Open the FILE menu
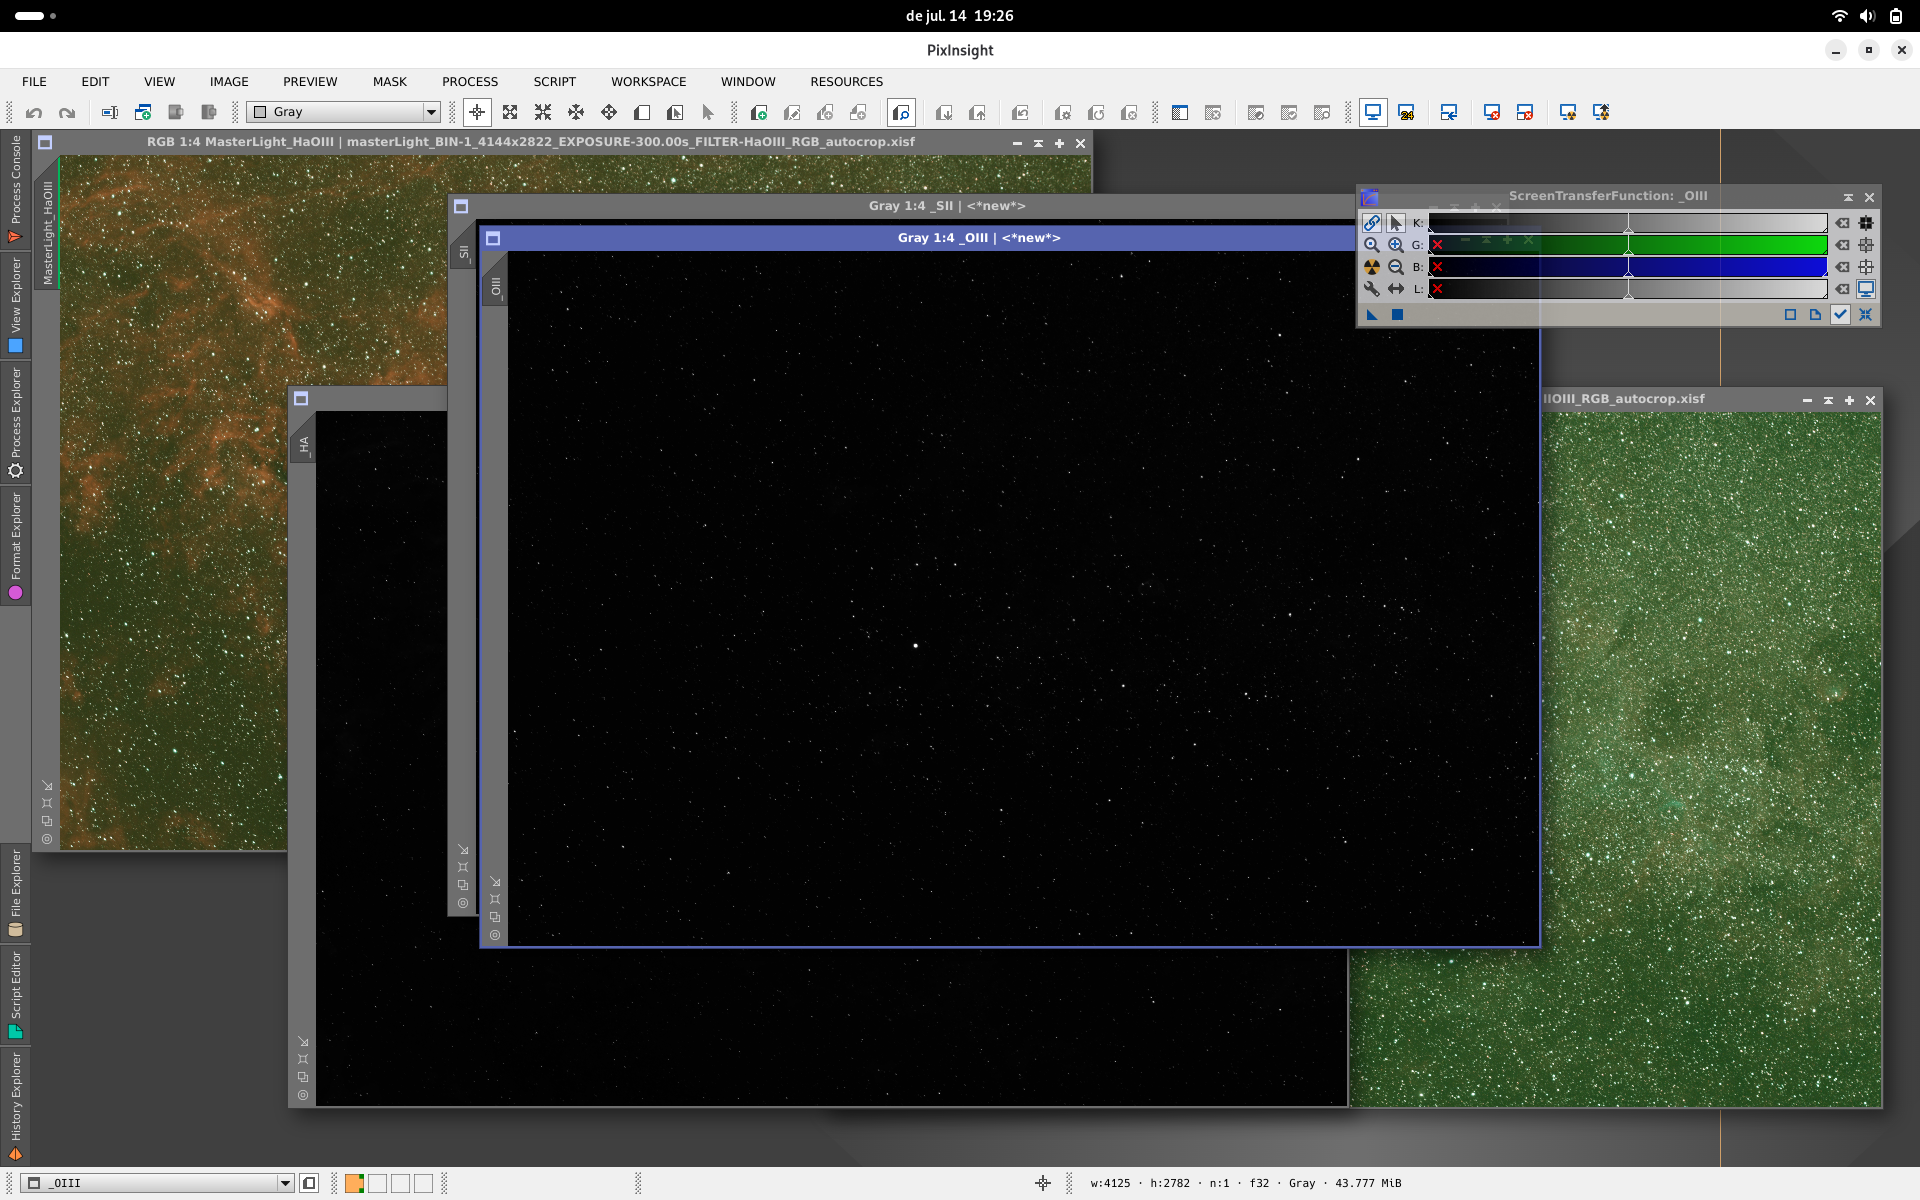The width and height of the screenshot is (1920, 1200). pos(34,82)
